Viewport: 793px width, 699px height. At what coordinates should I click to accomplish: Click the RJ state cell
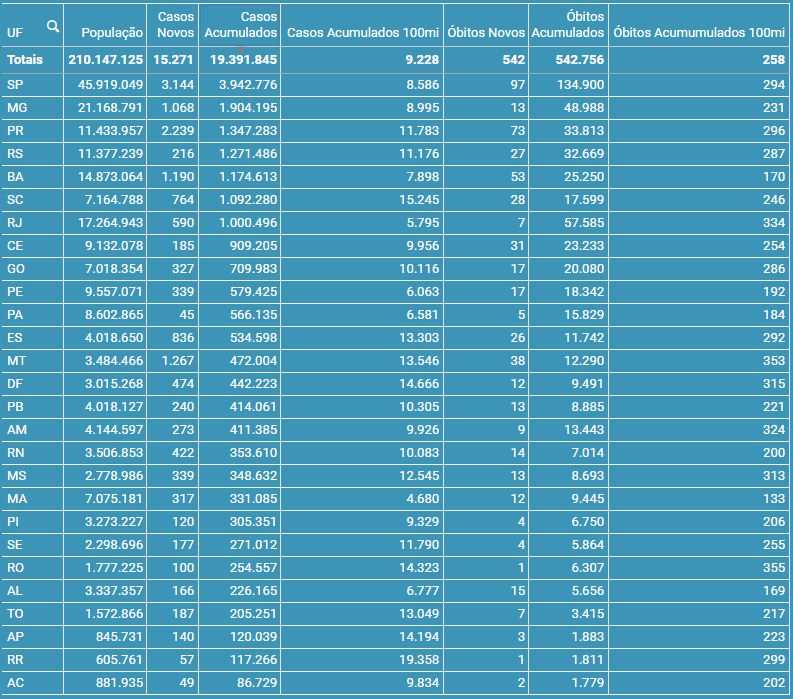15,222
